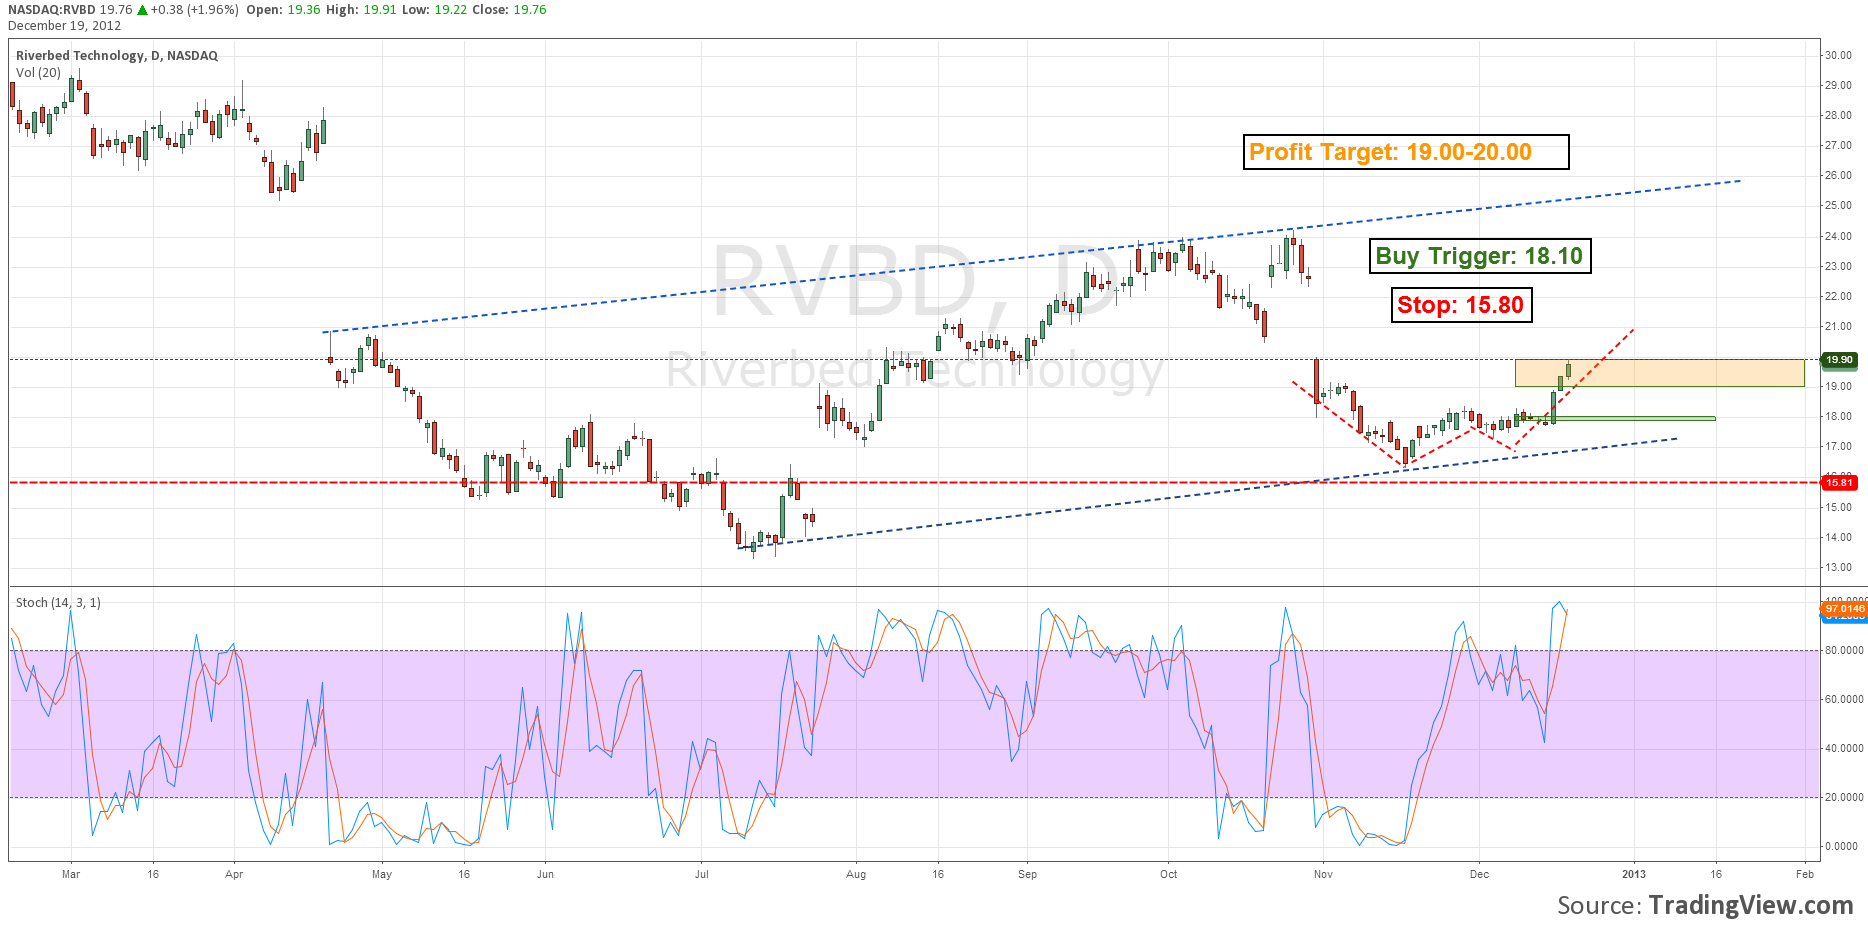Click the December 19, 2012 date text
The image size is (1868, 932).
[64, 26]
